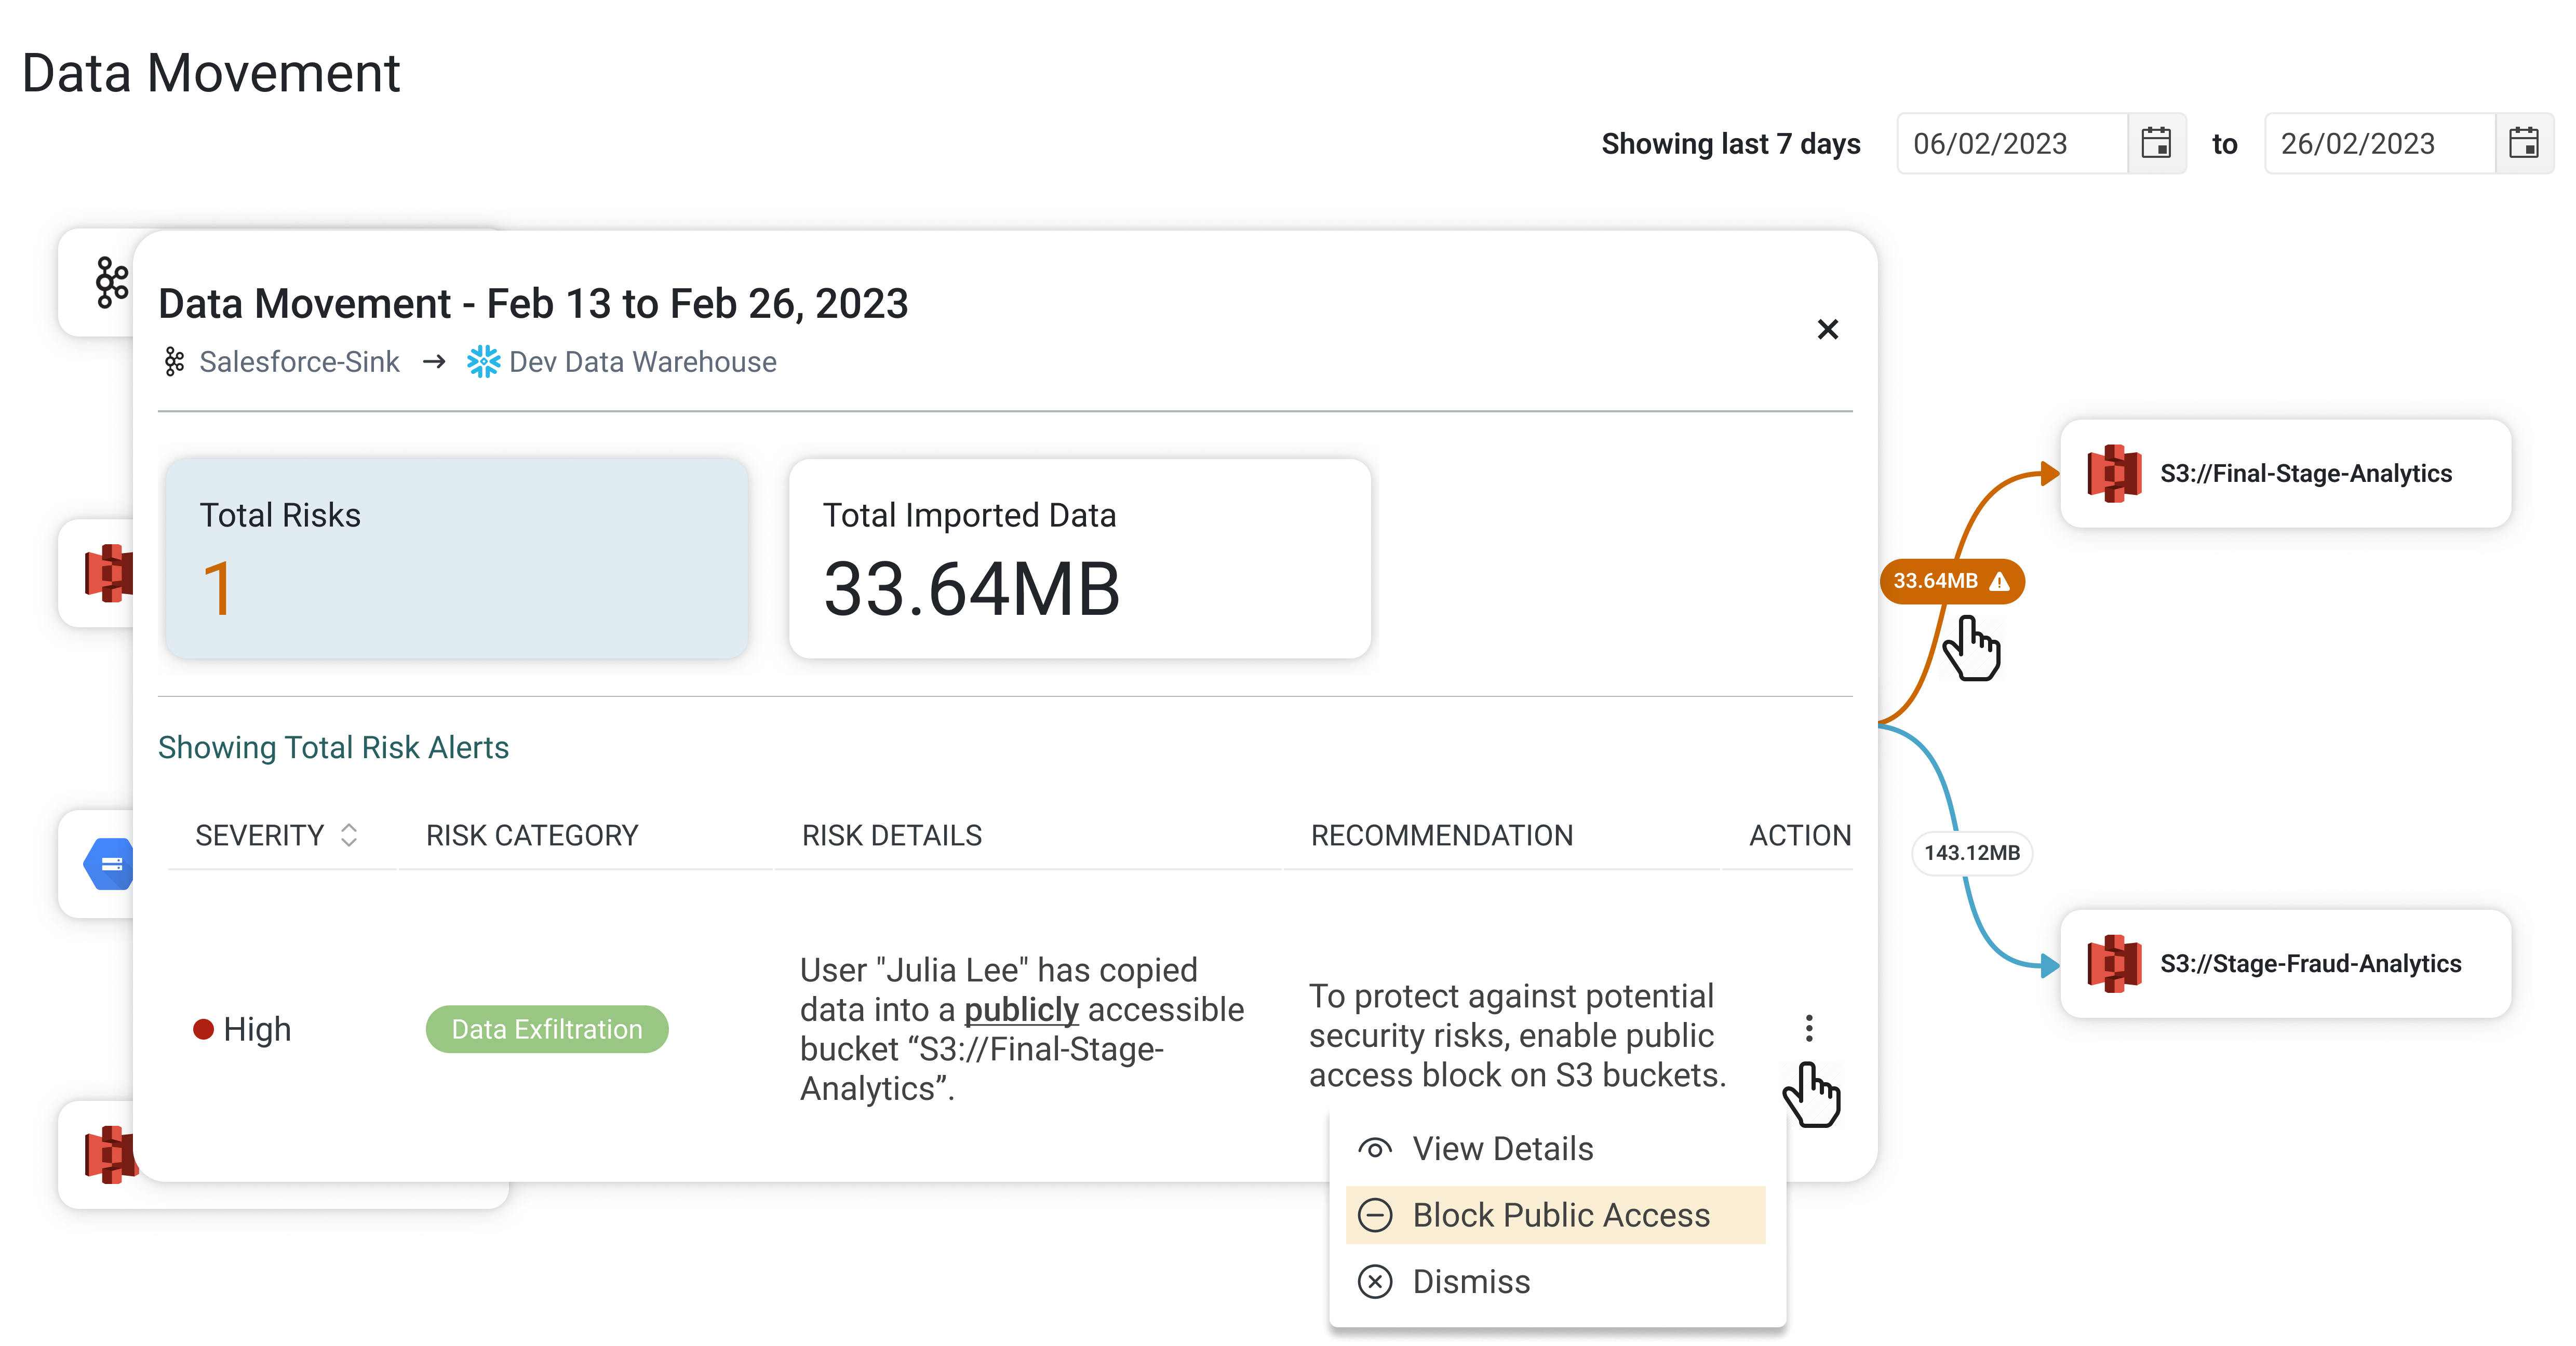Screen dimensions: 2576x1346
Task: Click the x-circle icon beside Dismiss
Action: (x=1375, y=1282)
